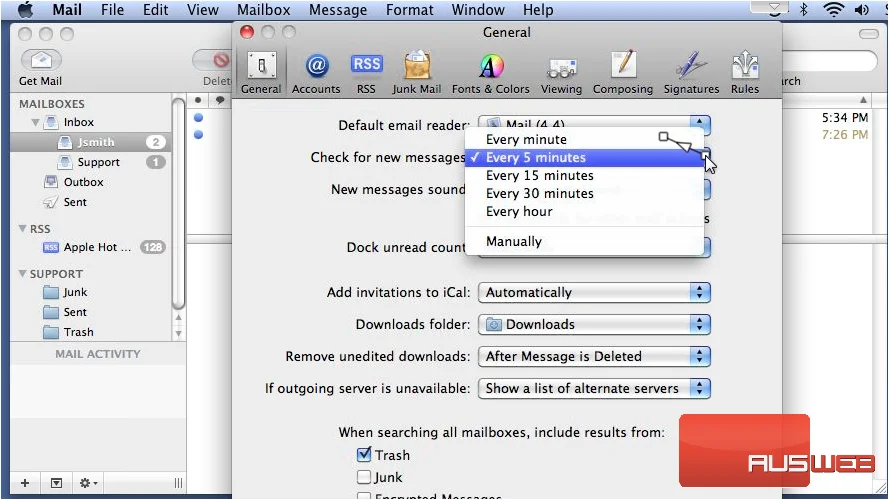Open the Add invitations to iCal dropdown
Image resolution: width=889 pixels, height=500 pixels.
click(x=594, y=293)
